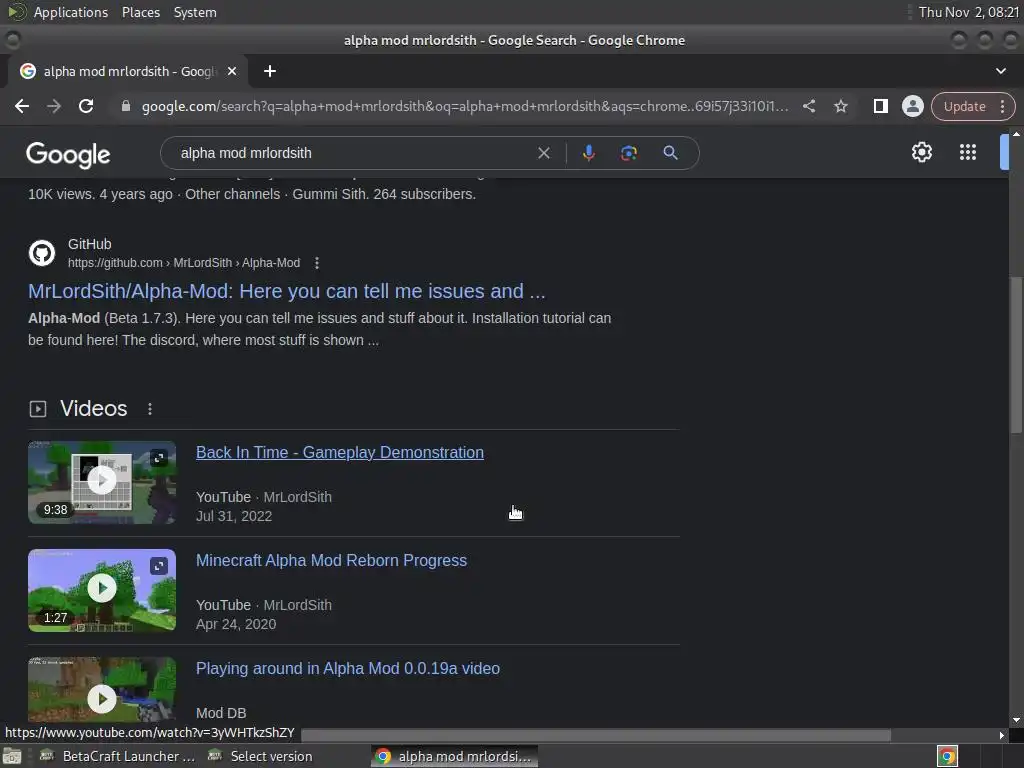The height and width of the screenshot is (768, 1024).
Task: Submit search with magnifier icon
Action: 671,153
